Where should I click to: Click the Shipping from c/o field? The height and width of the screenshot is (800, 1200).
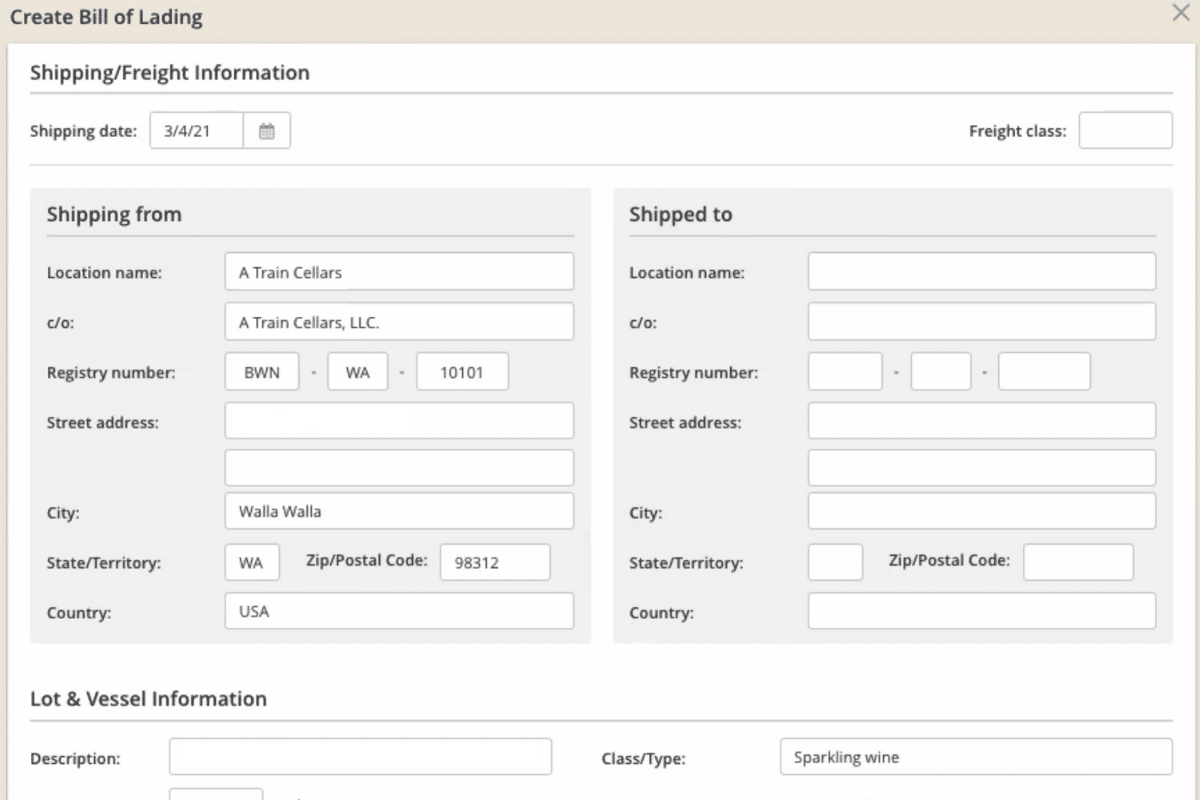pos(399,322)
